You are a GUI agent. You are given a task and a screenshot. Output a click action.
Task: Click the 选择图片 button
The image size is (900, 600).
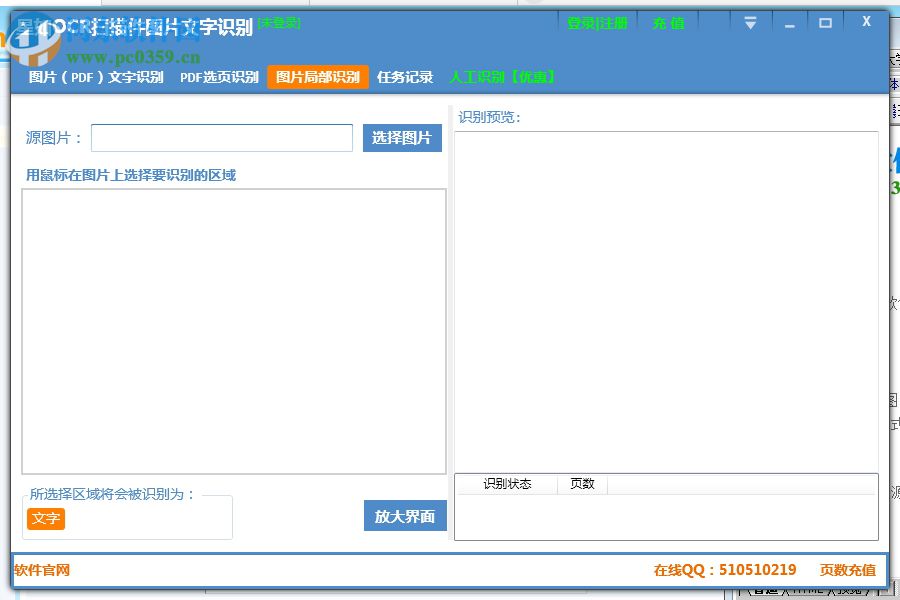(401, 137)
